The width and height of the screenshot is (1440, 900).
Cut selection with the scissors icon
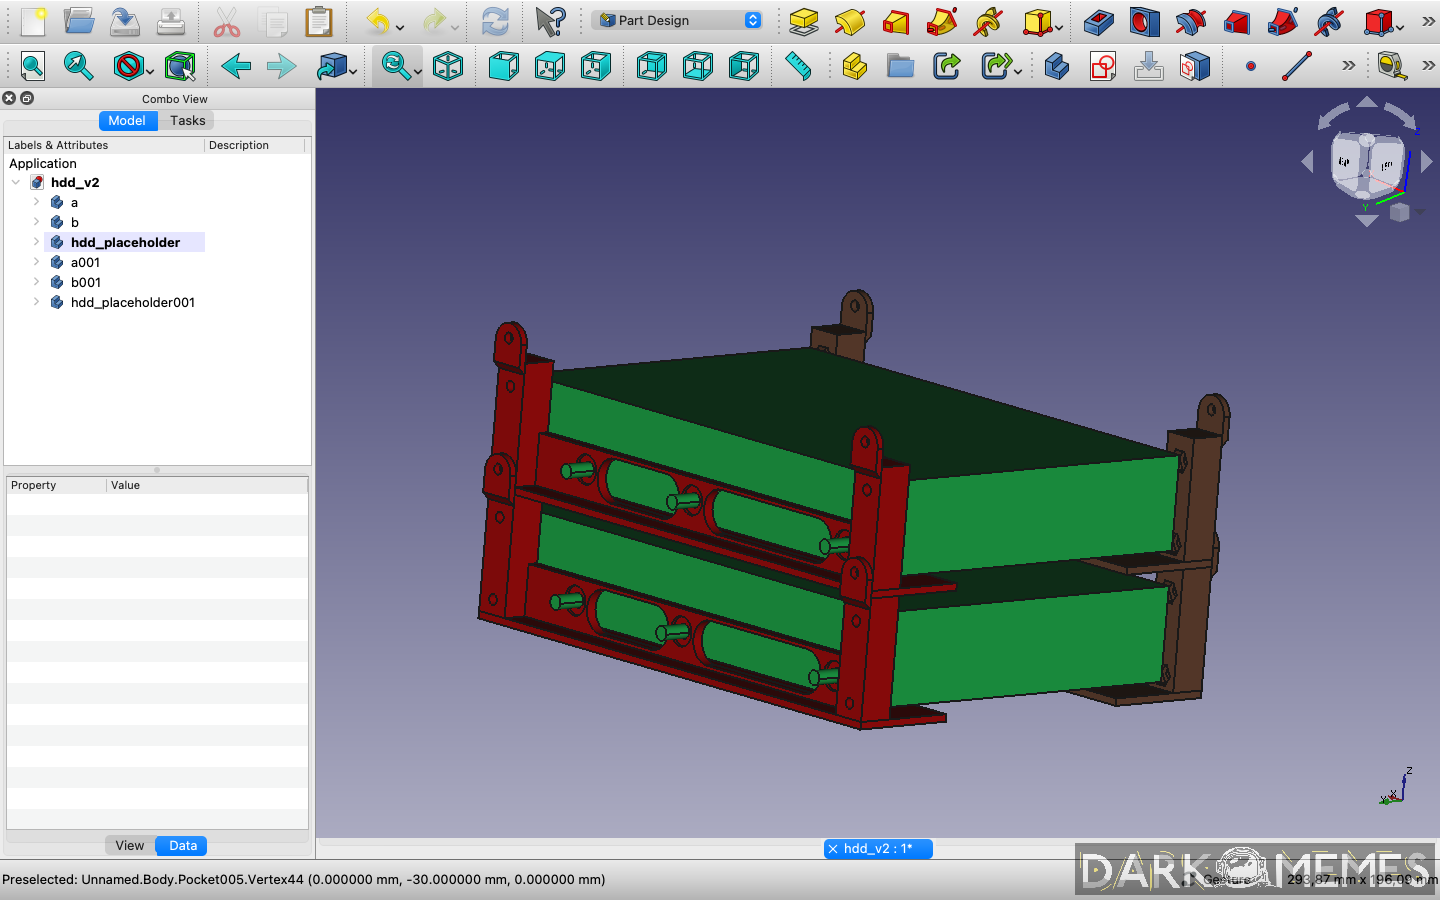pos(227,21)
